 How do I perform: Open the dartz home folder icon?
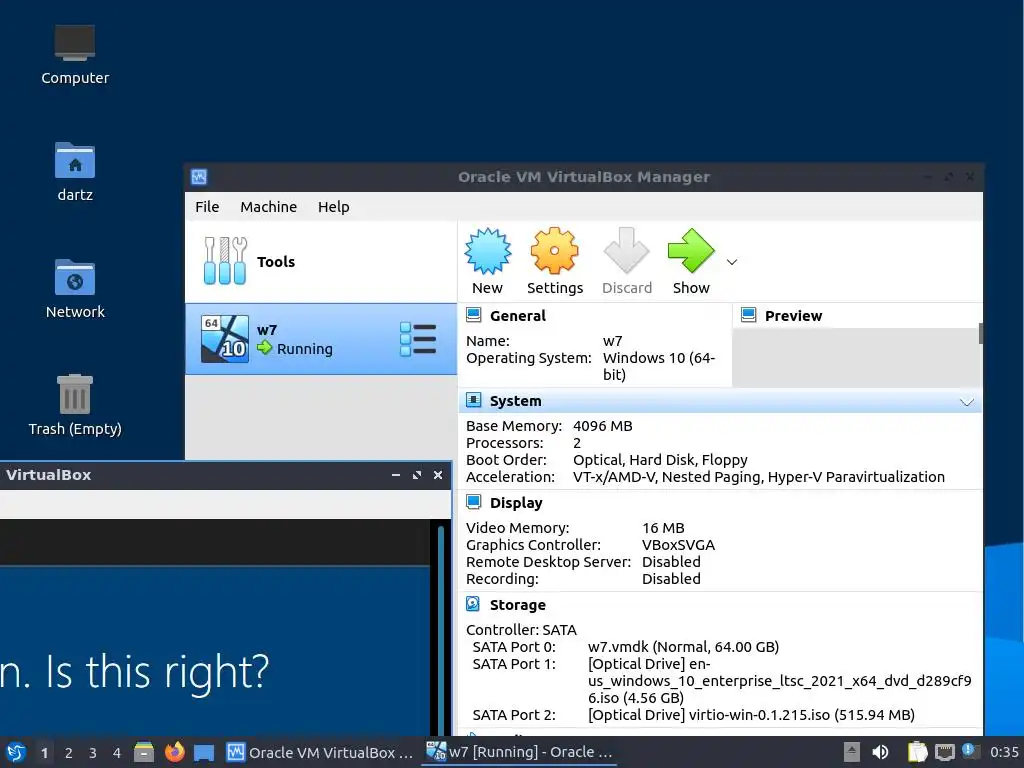click(x=74, y=160)
